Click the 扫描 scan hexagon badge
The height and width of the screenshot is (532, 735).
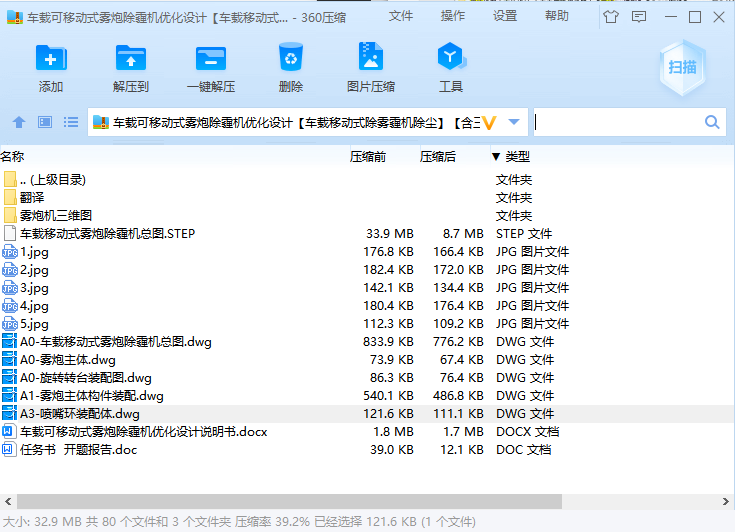682,67
